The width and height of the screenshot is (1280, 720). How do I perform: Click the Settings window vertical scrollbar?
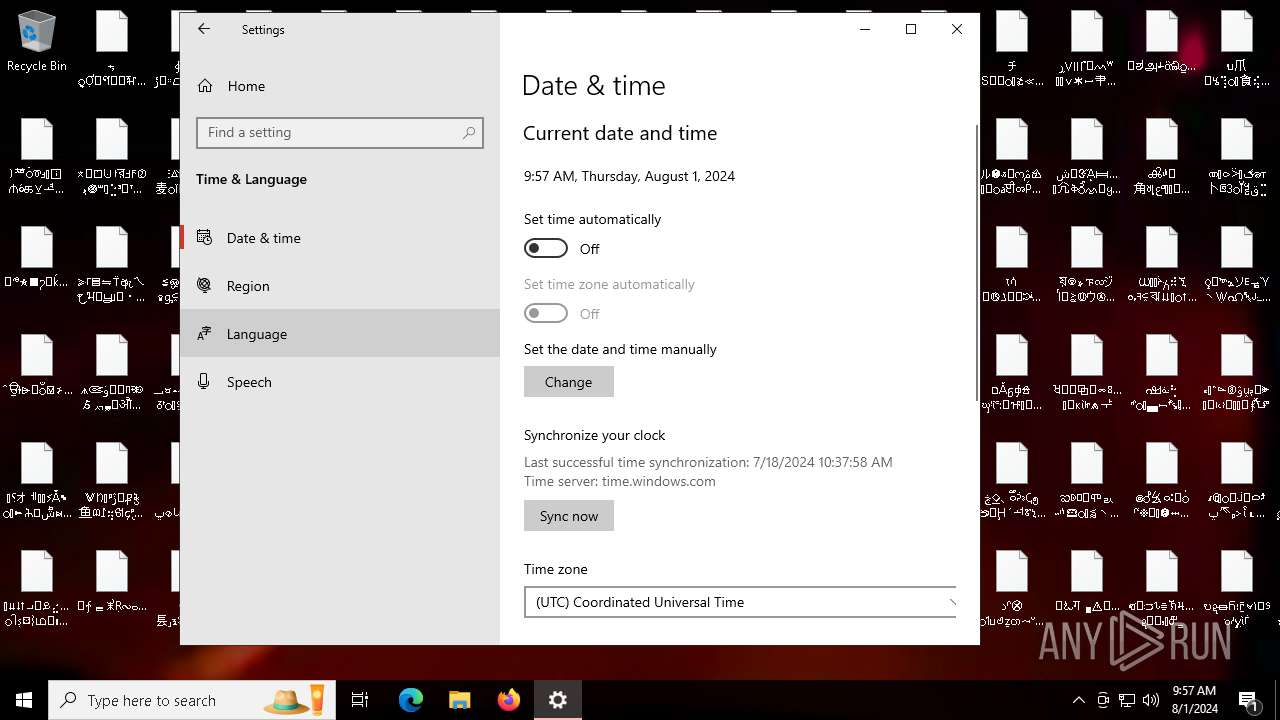(977, 265)
